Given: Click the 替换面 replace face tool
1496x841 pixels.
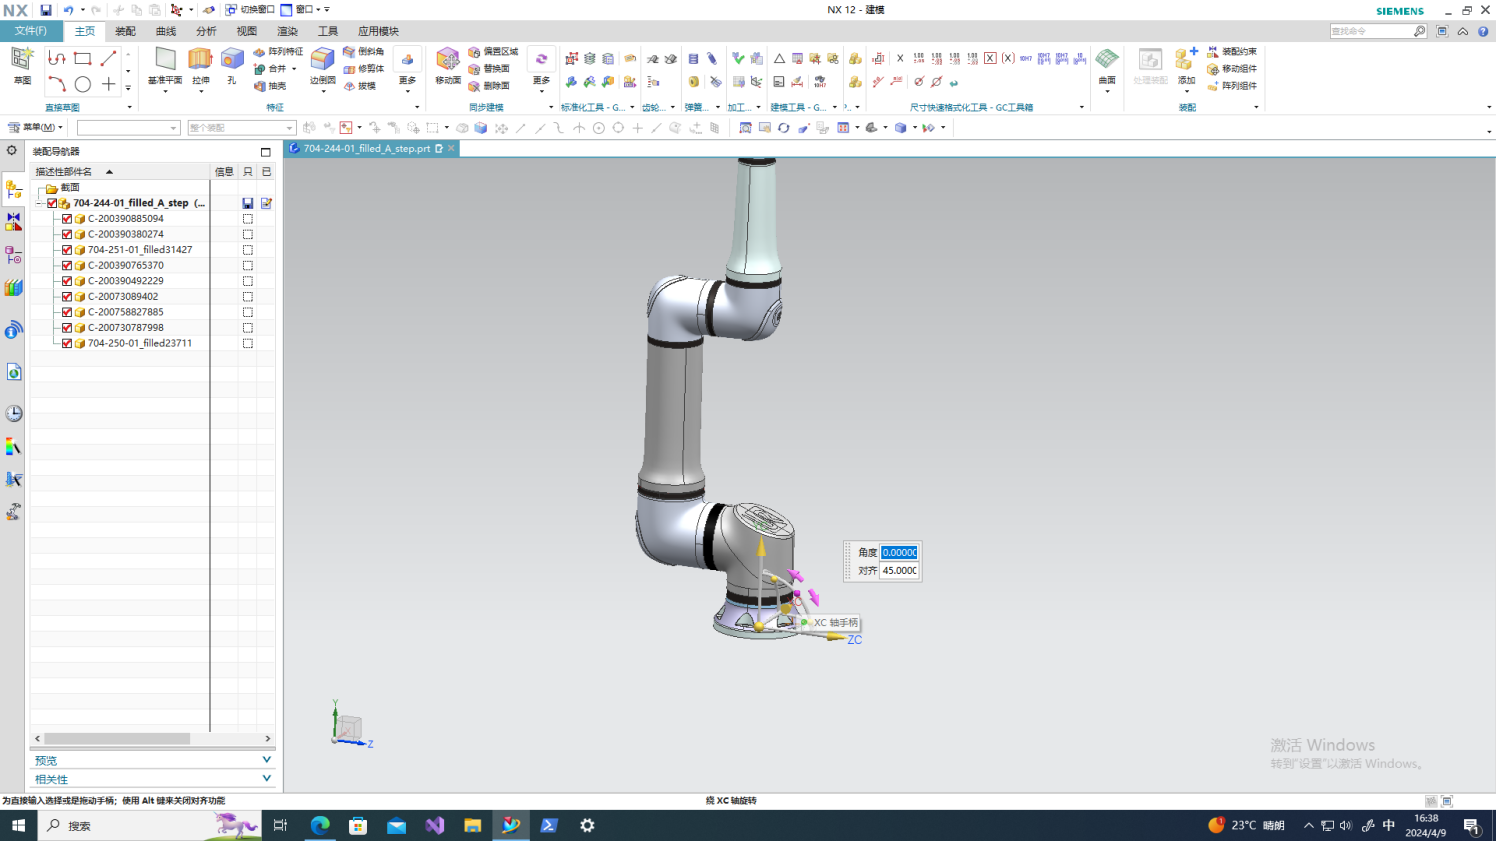Looking at the screenshot, I should [x=489, y=69].
